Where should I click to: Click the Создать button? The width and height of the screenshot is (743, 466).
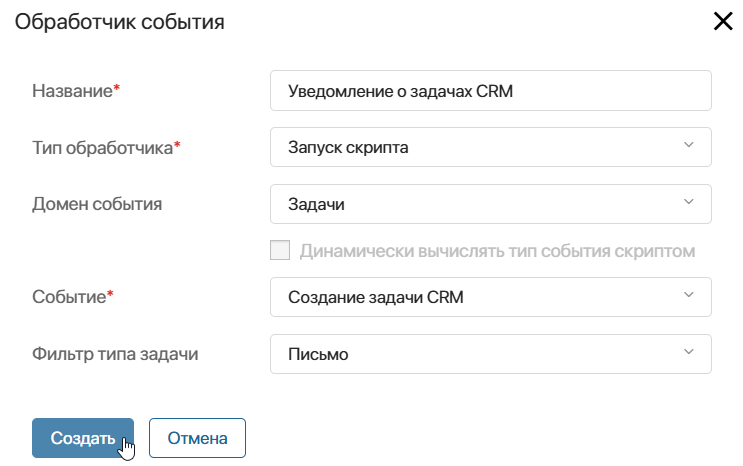83,438
